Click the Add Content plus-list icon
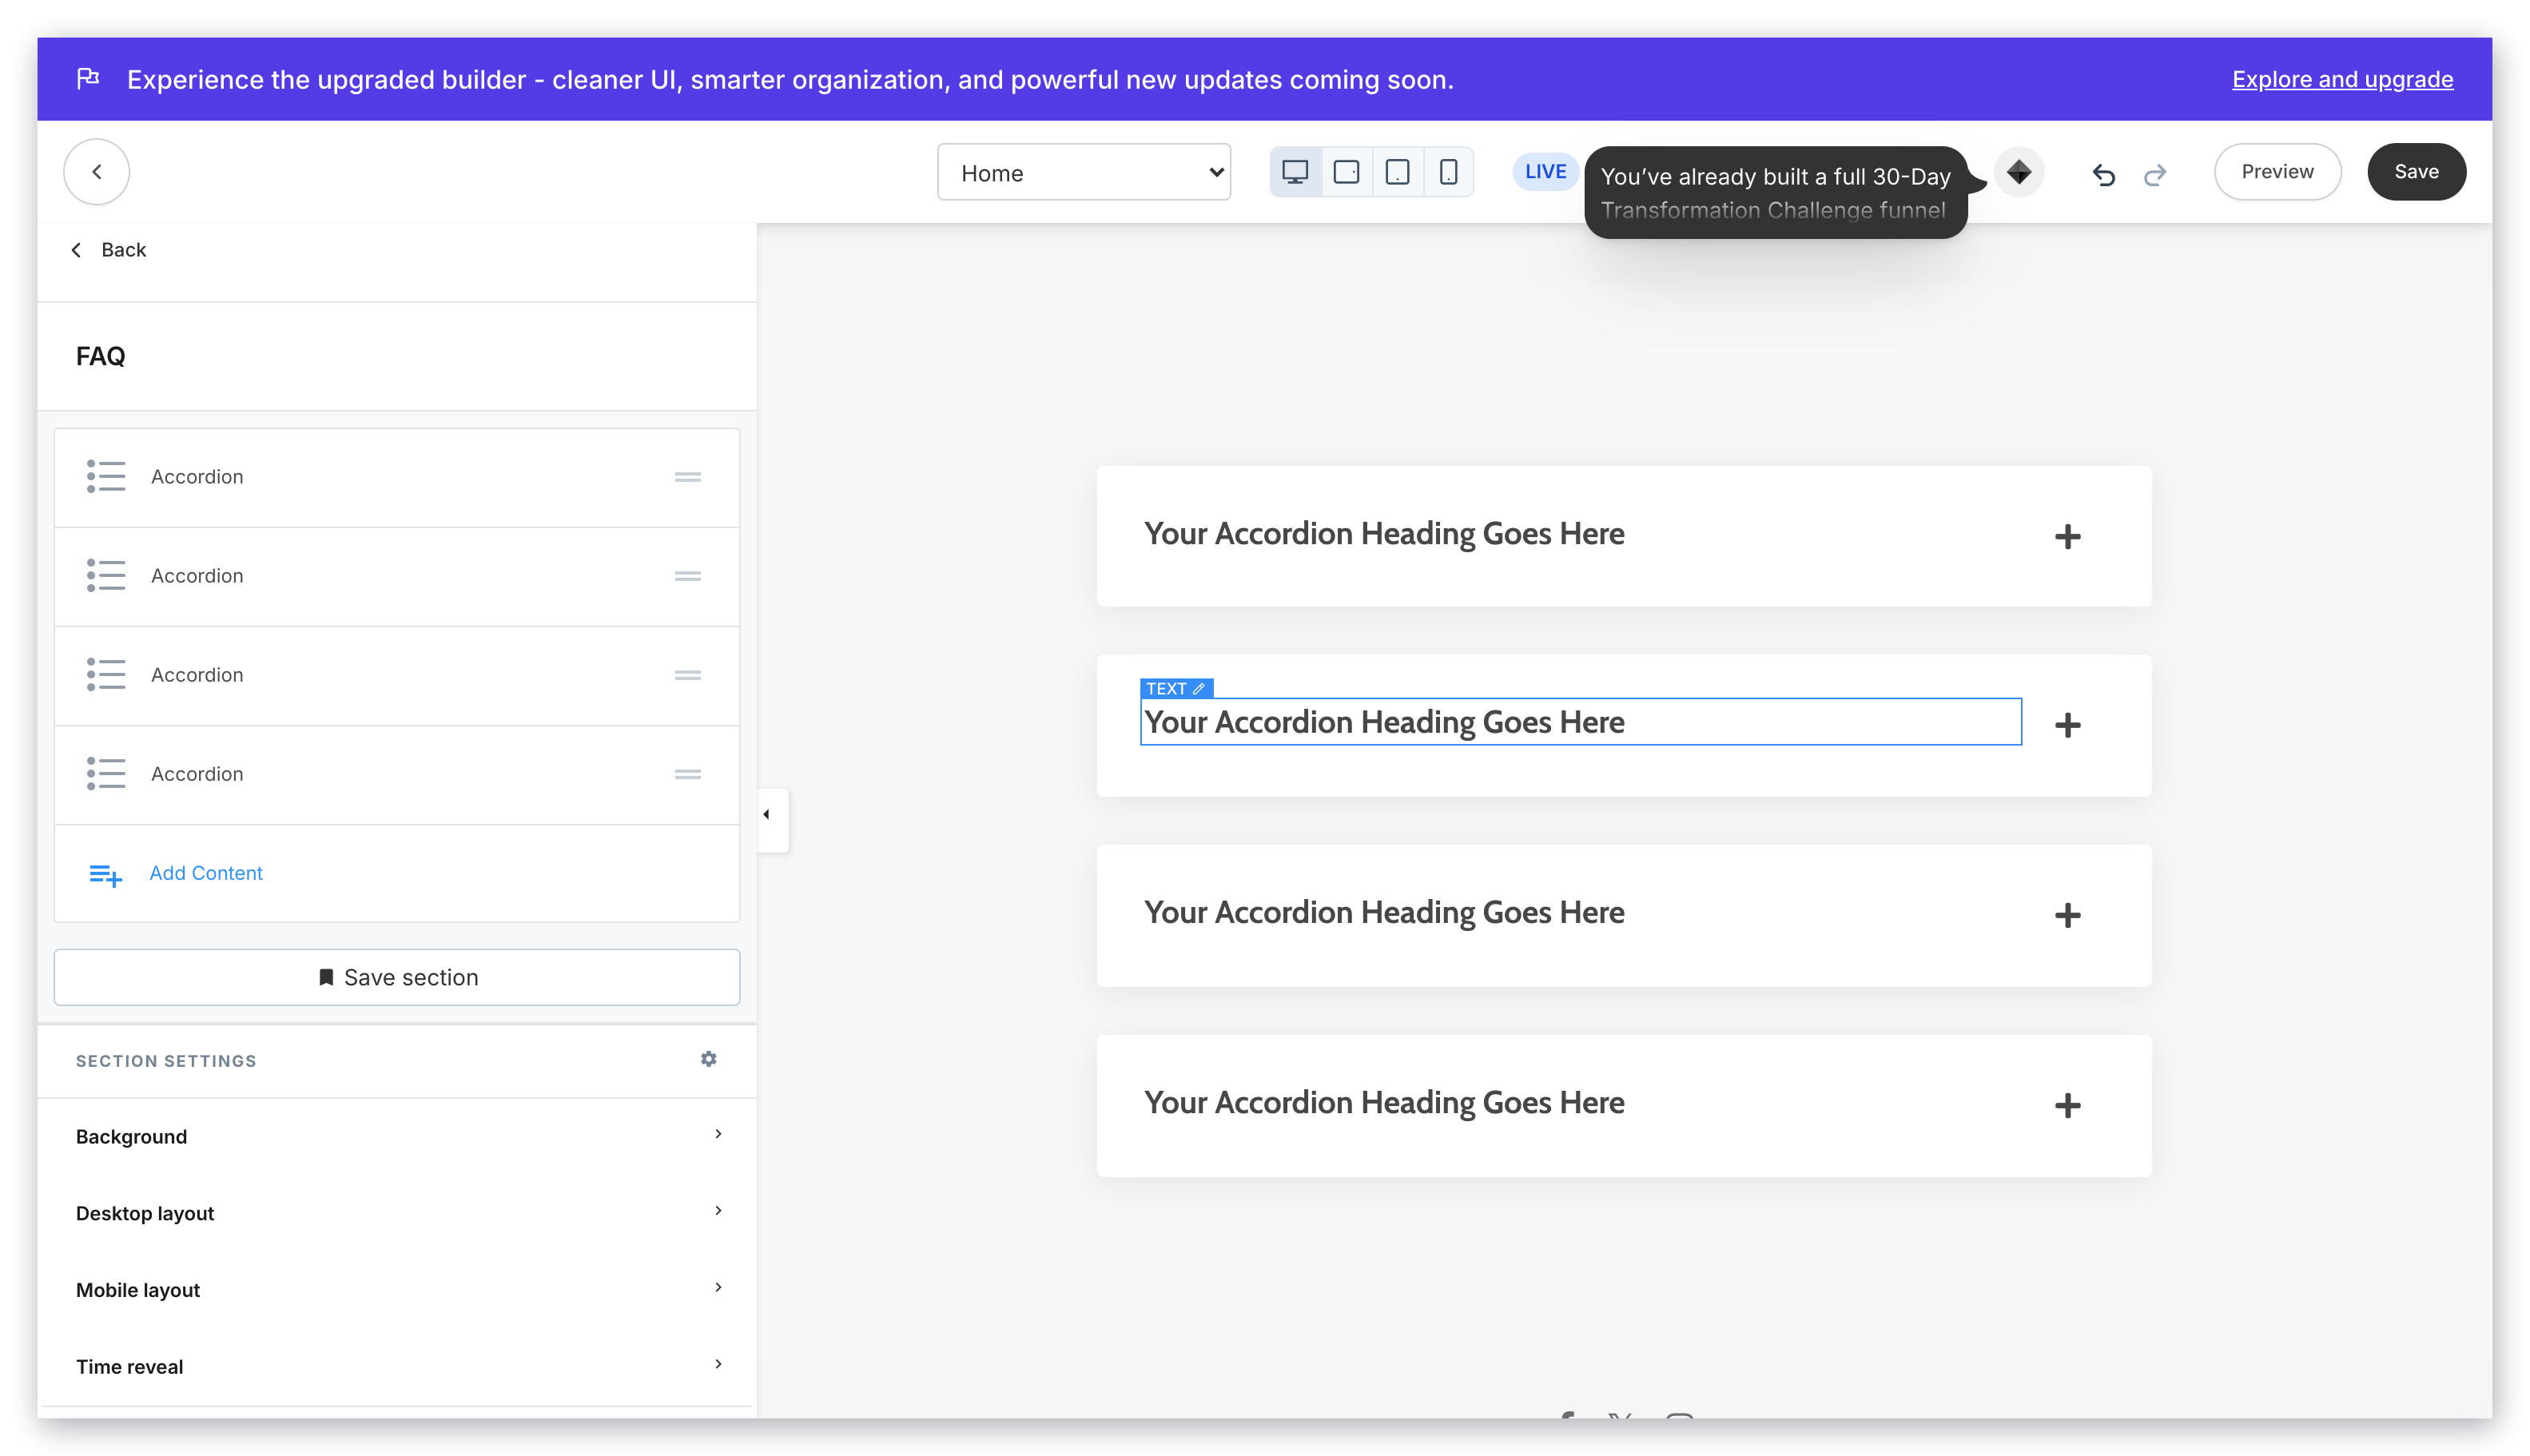The width and height of the screenshot is (2530, 1456). pyautogui.click(x=105, y=875)
